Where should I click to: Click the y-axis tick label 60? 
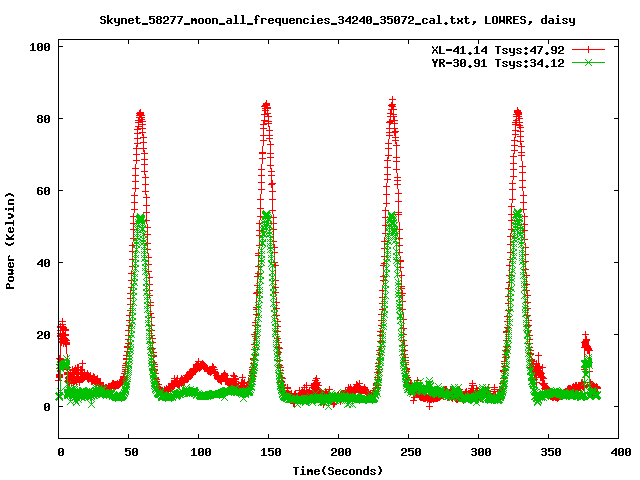click(44, 191)
